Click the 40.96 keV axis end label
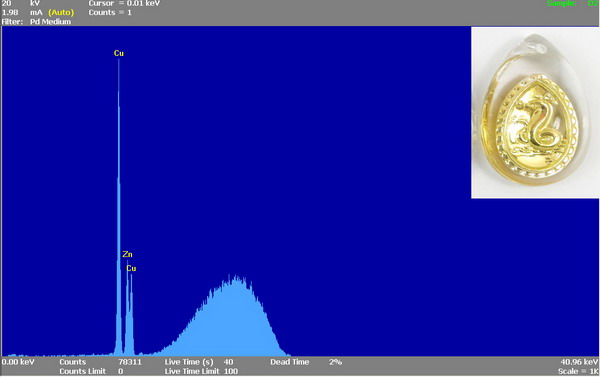 point(579,362)
